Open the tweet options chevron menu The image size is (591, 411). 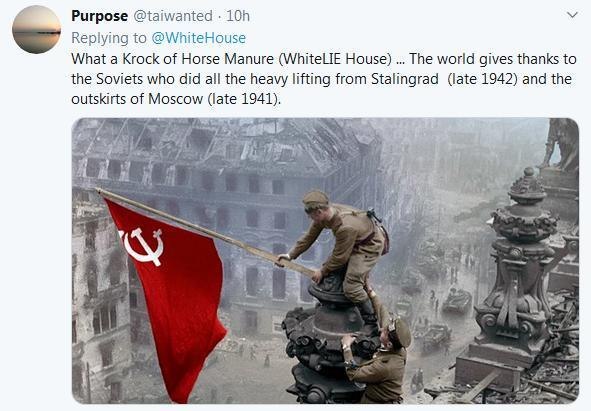pos(572,15)
